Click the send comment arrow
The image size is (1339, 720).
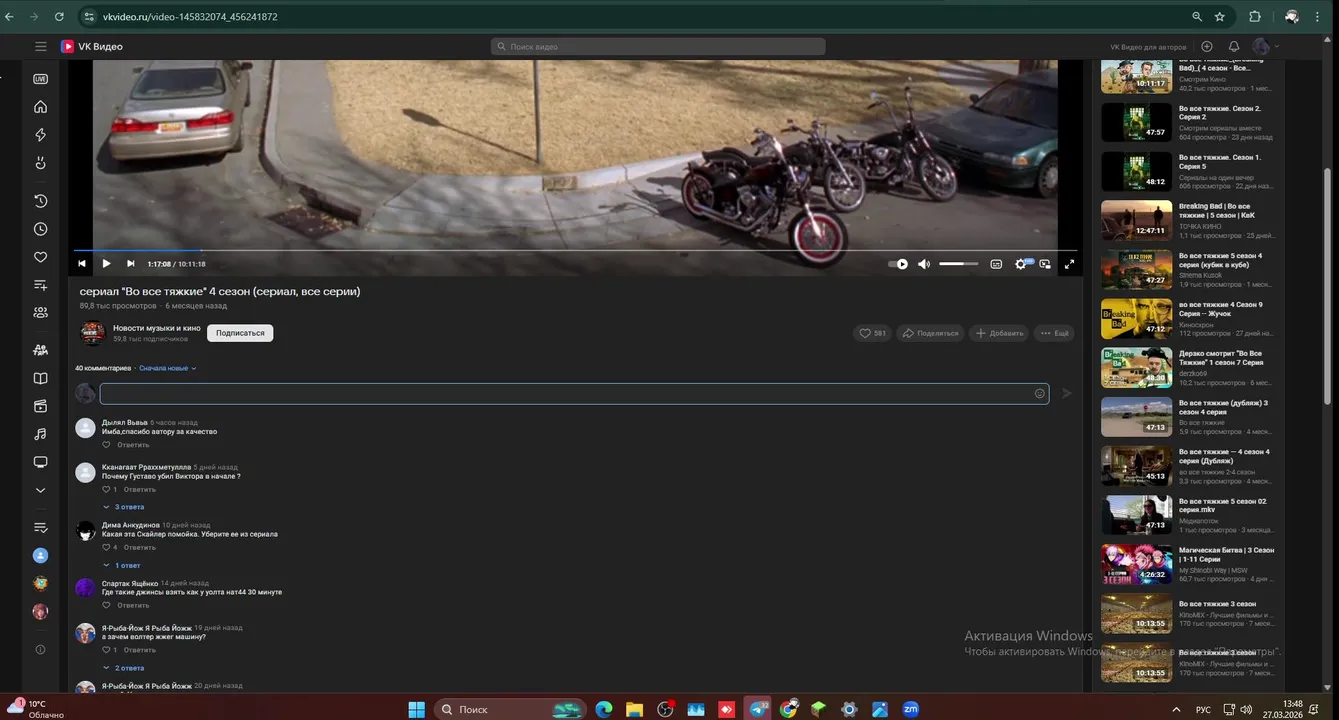point(1066,394)
